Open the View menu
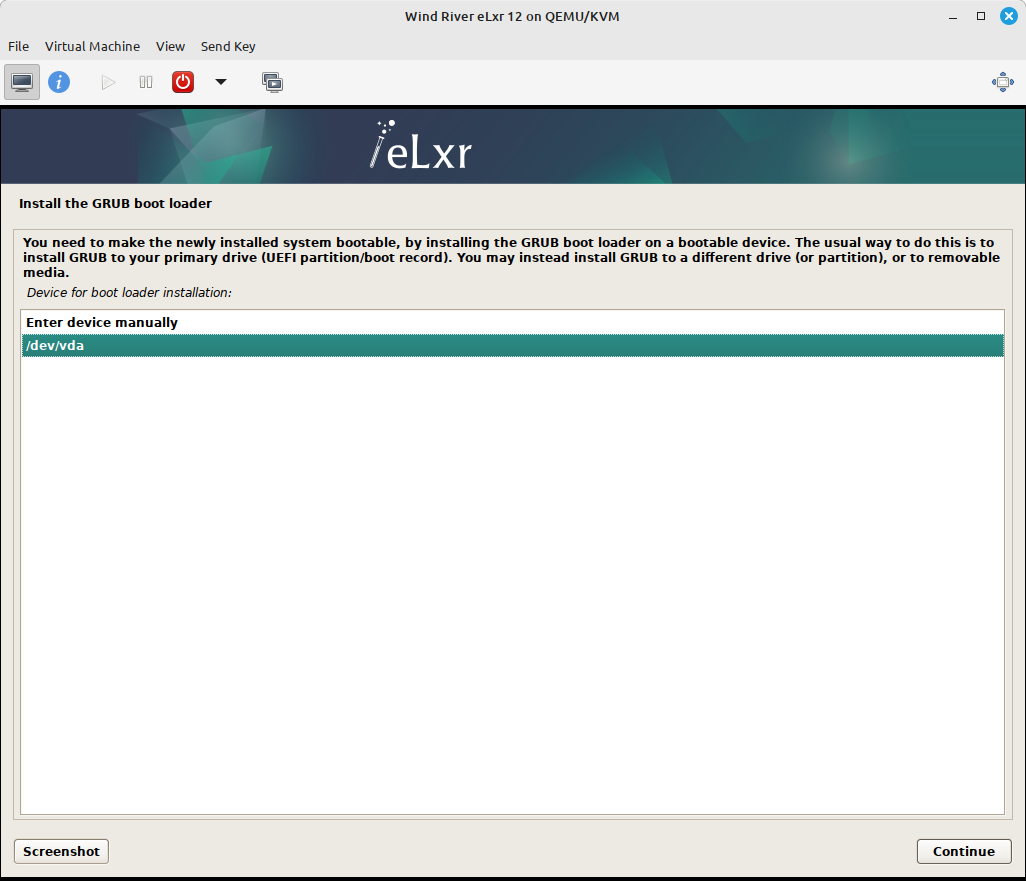The width and height of the screenshot is (1026, 881). point(170,46)
